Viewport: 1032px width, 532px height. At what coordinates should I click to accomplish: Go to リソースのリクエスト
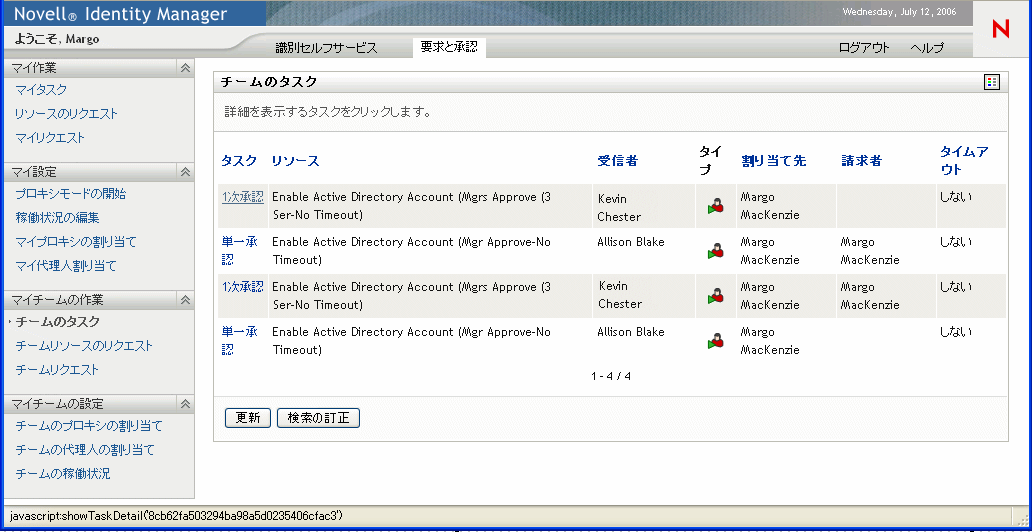point(66,114)
